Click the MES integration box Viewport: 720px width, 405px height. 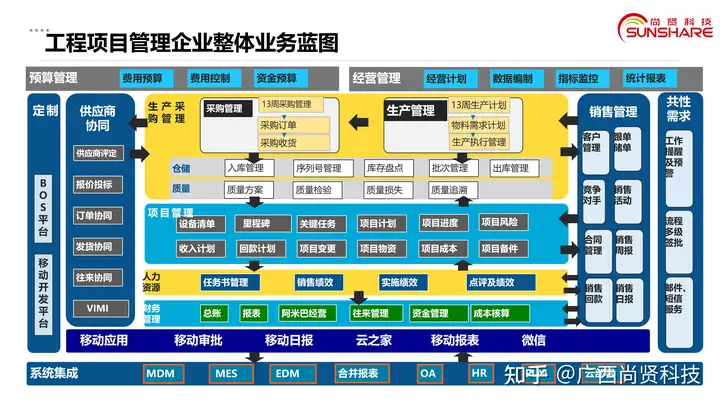pos(231,374)
